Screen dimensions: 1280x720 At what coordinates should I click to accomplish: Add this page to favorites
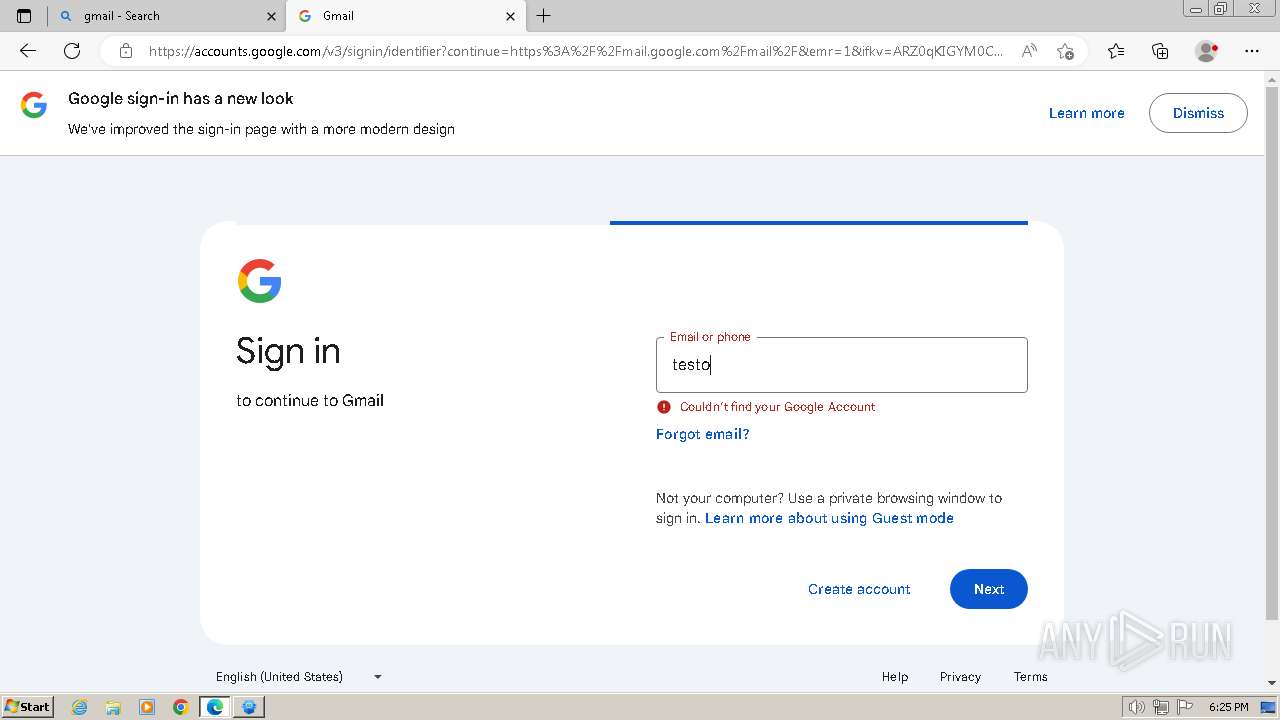[x=1065, y=51]
